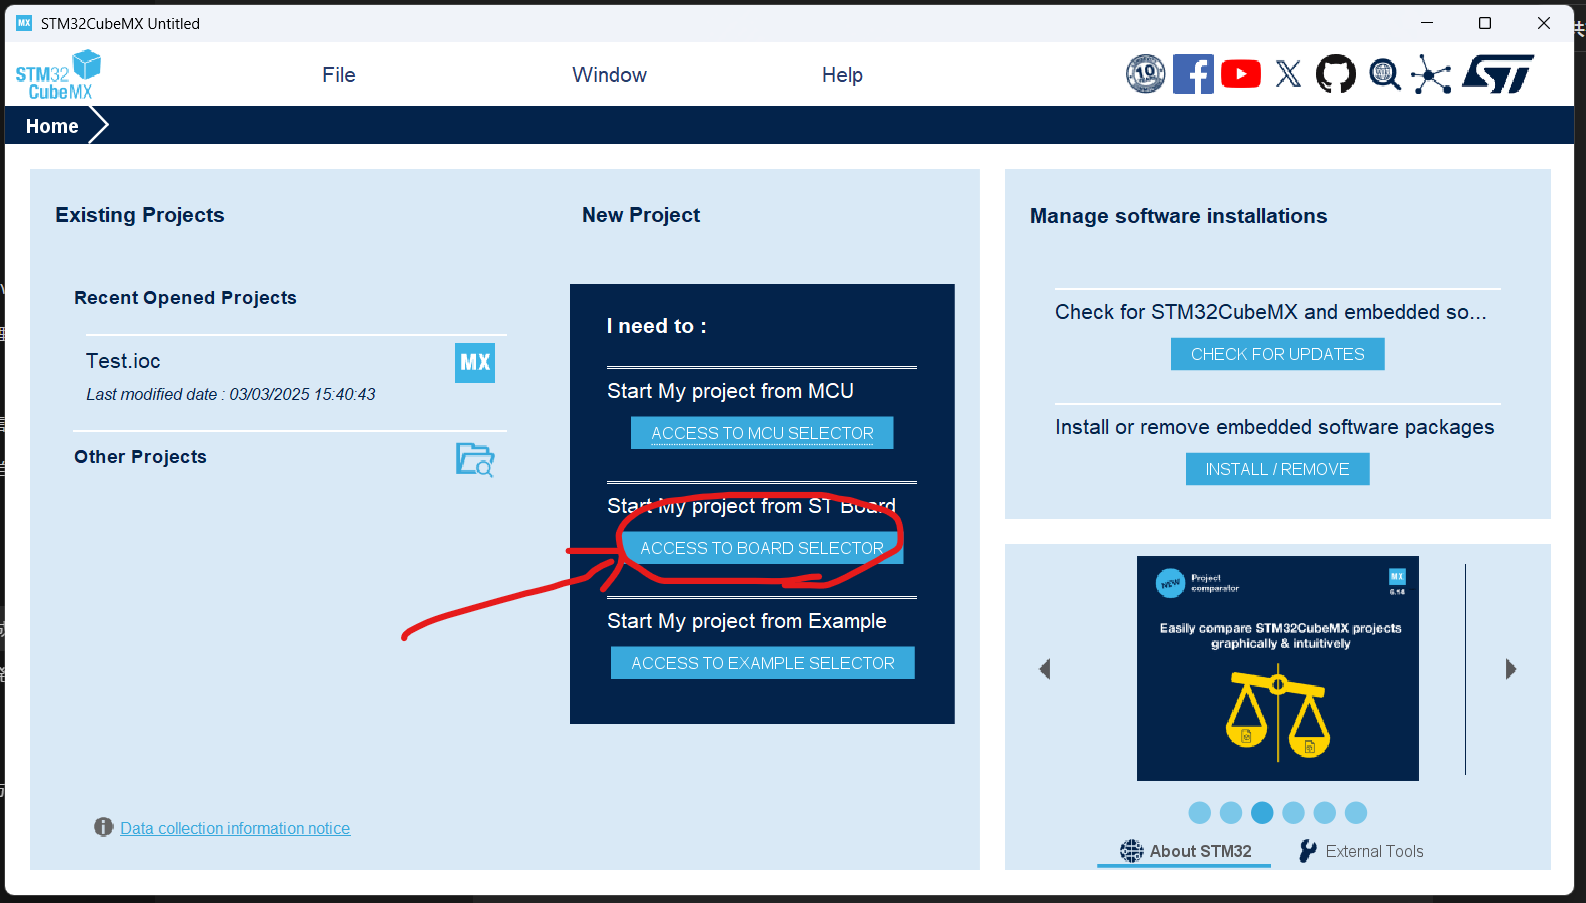Viewport: 1586px width, 903px height.
Task: Close the STM32CubeMX window
Action: pyautogui.click(x=1544, y=23)
